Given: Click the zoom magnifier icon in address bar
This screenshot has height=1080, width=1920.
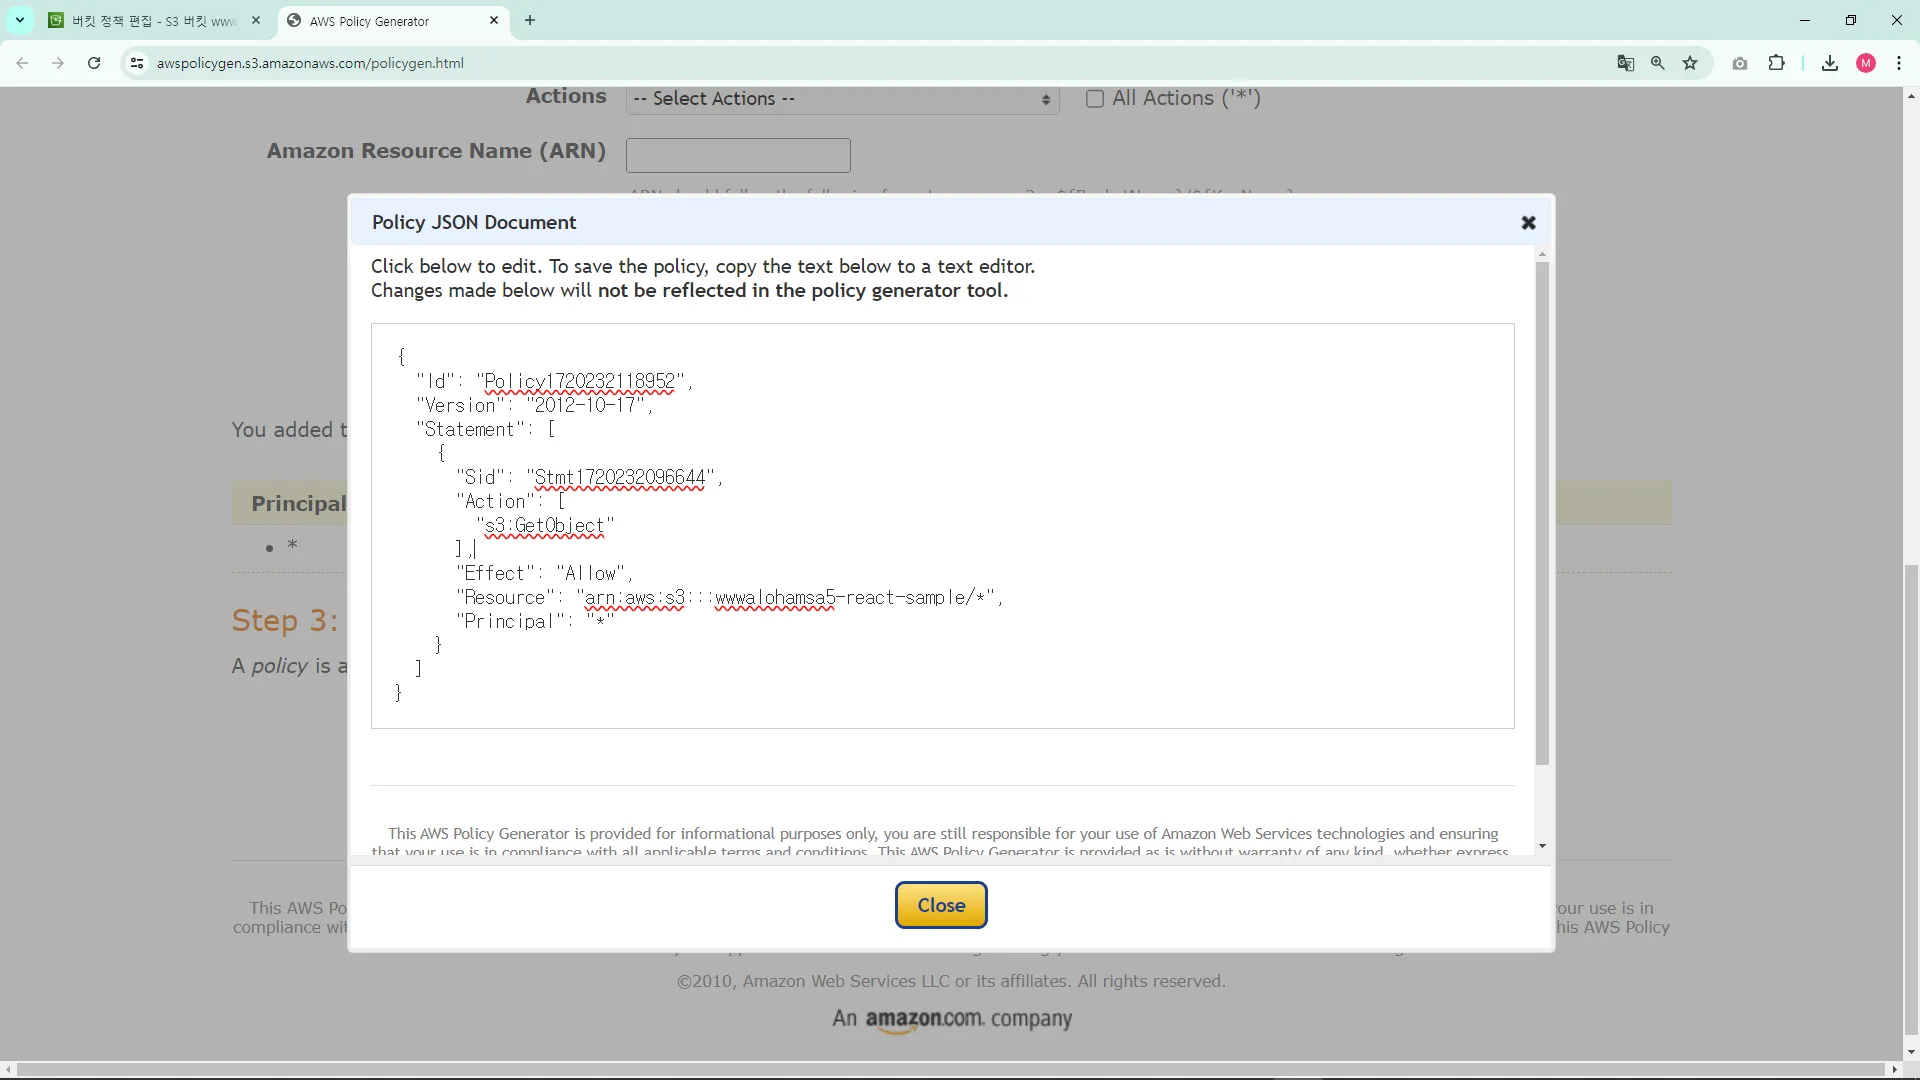Looking at the screenshot, I should tap(1658, 63).
